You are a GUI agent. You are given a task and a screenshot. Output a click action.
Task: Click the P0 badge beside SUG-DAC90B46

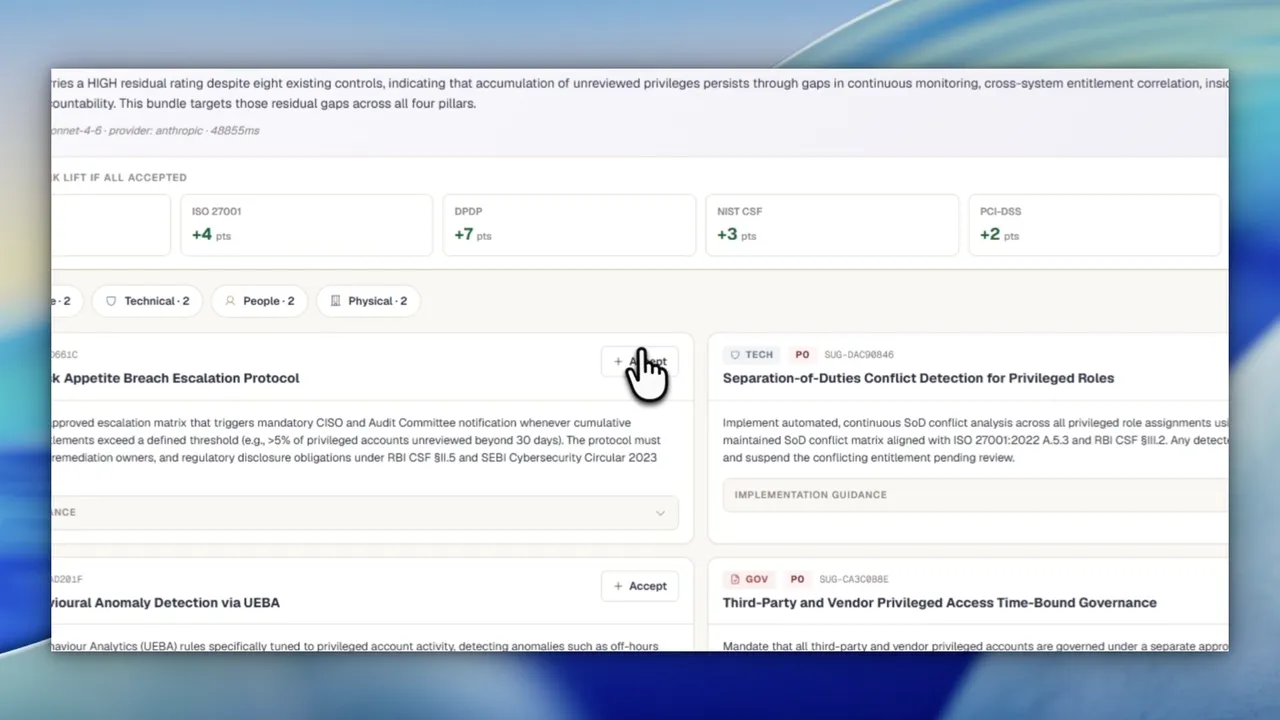(x=802, y=354)
